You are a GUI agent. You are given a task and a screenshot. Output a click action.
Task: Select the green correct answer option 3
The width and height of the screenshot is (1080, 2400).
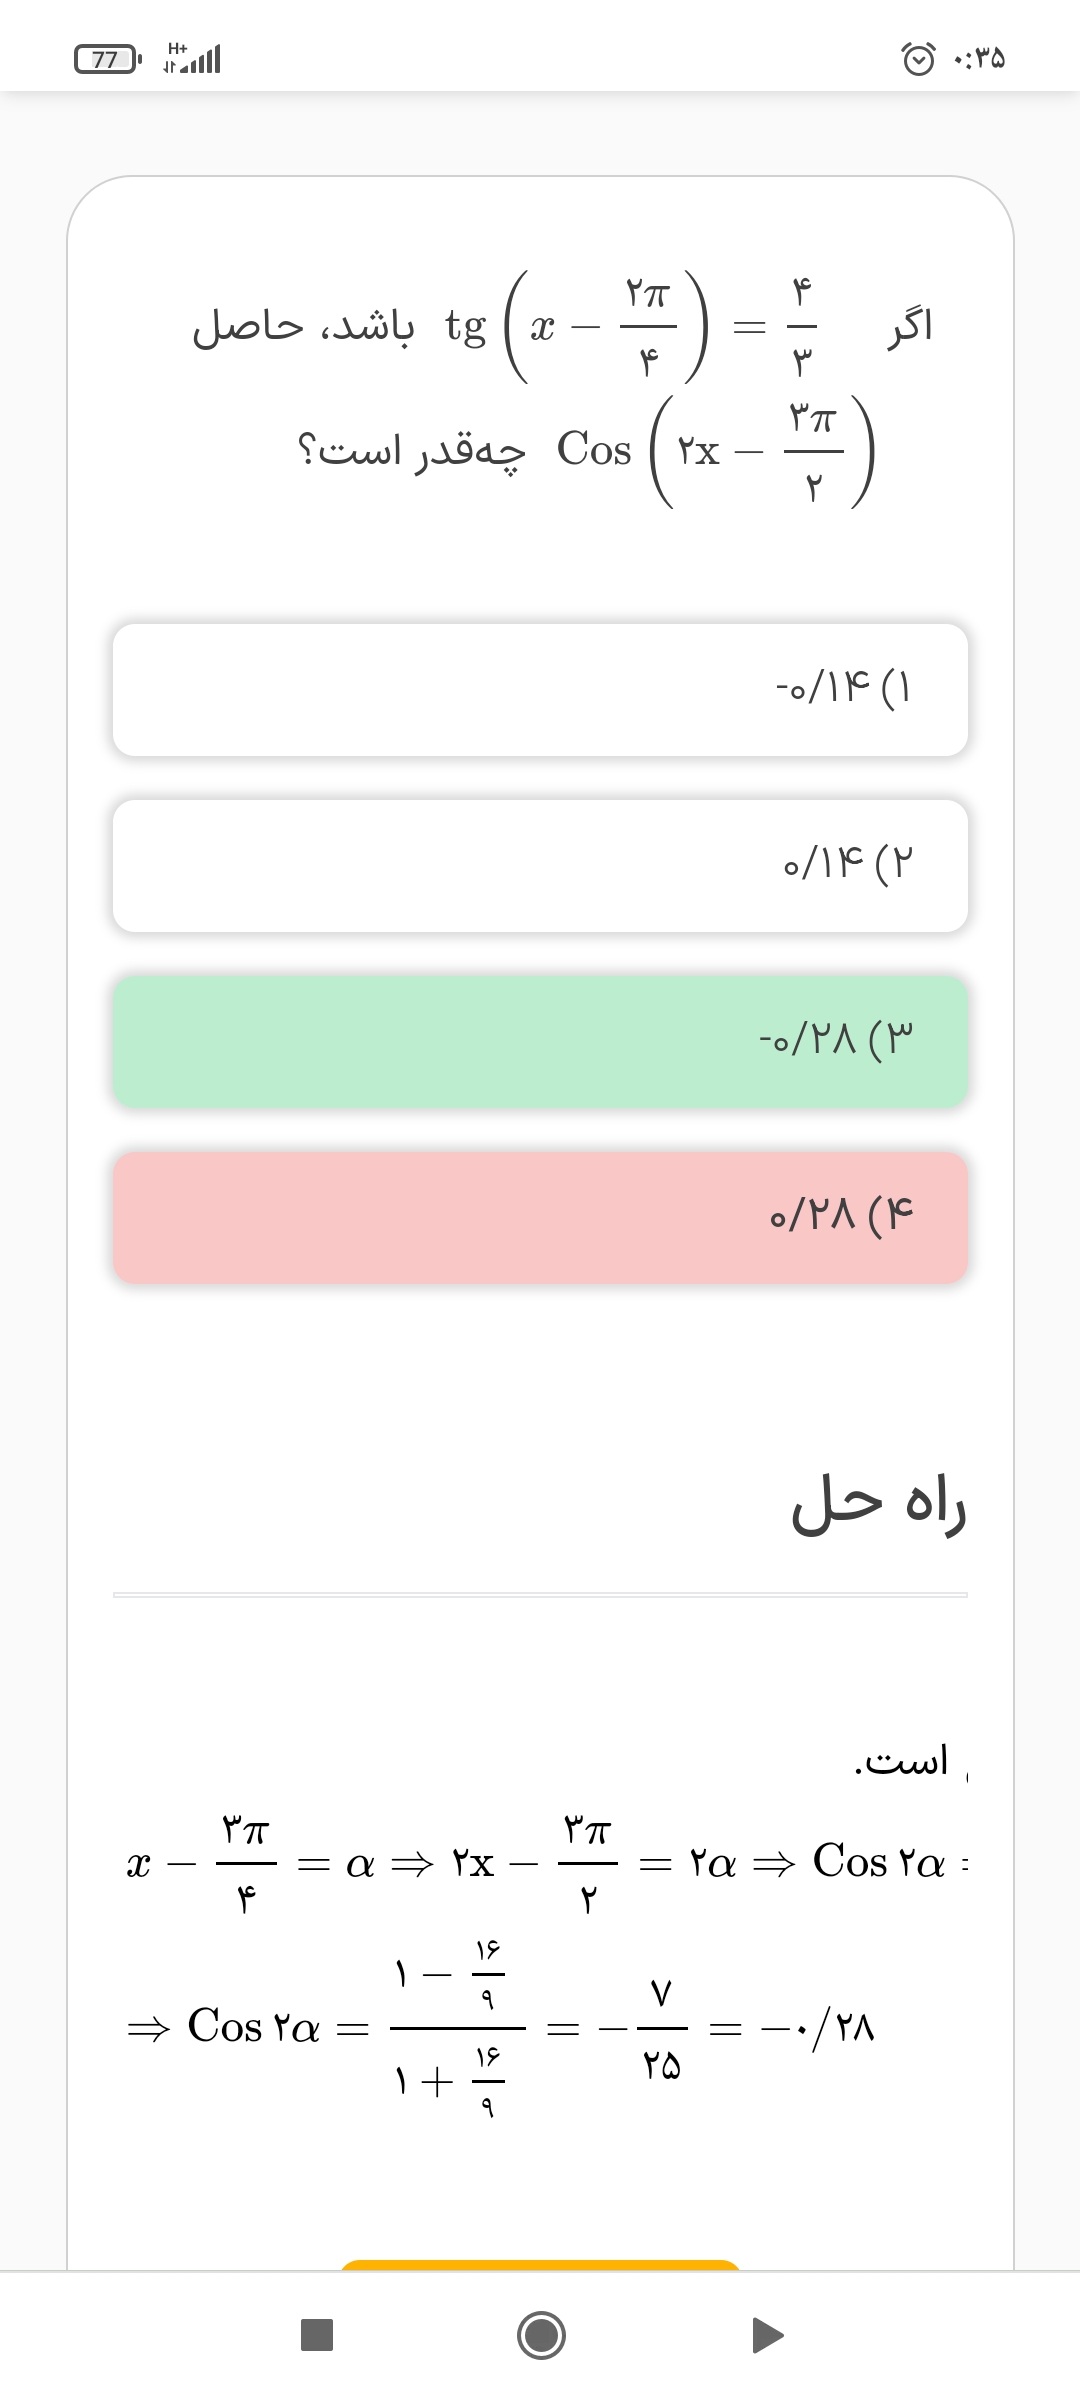(x=540, y=1042)
